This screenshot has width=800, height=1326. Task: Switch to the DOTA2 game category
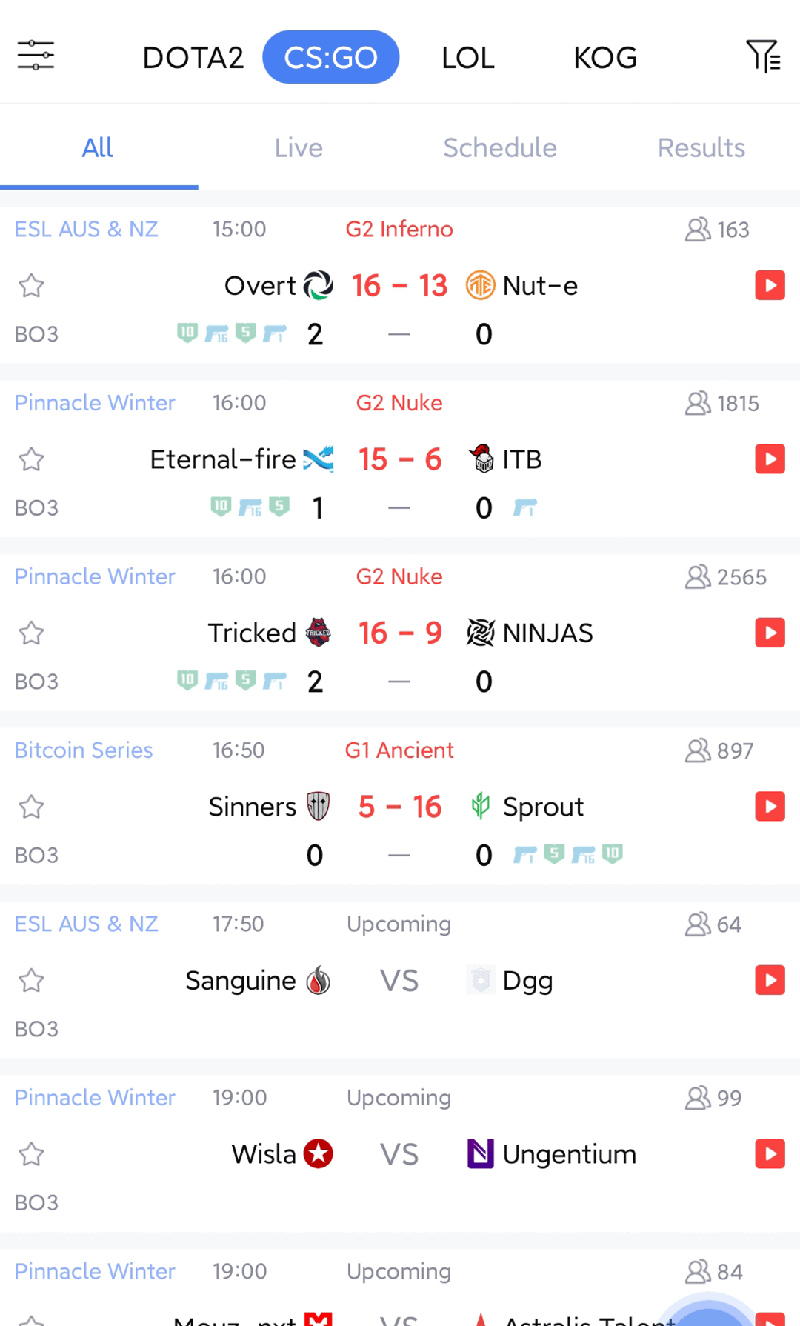(193, 57)
